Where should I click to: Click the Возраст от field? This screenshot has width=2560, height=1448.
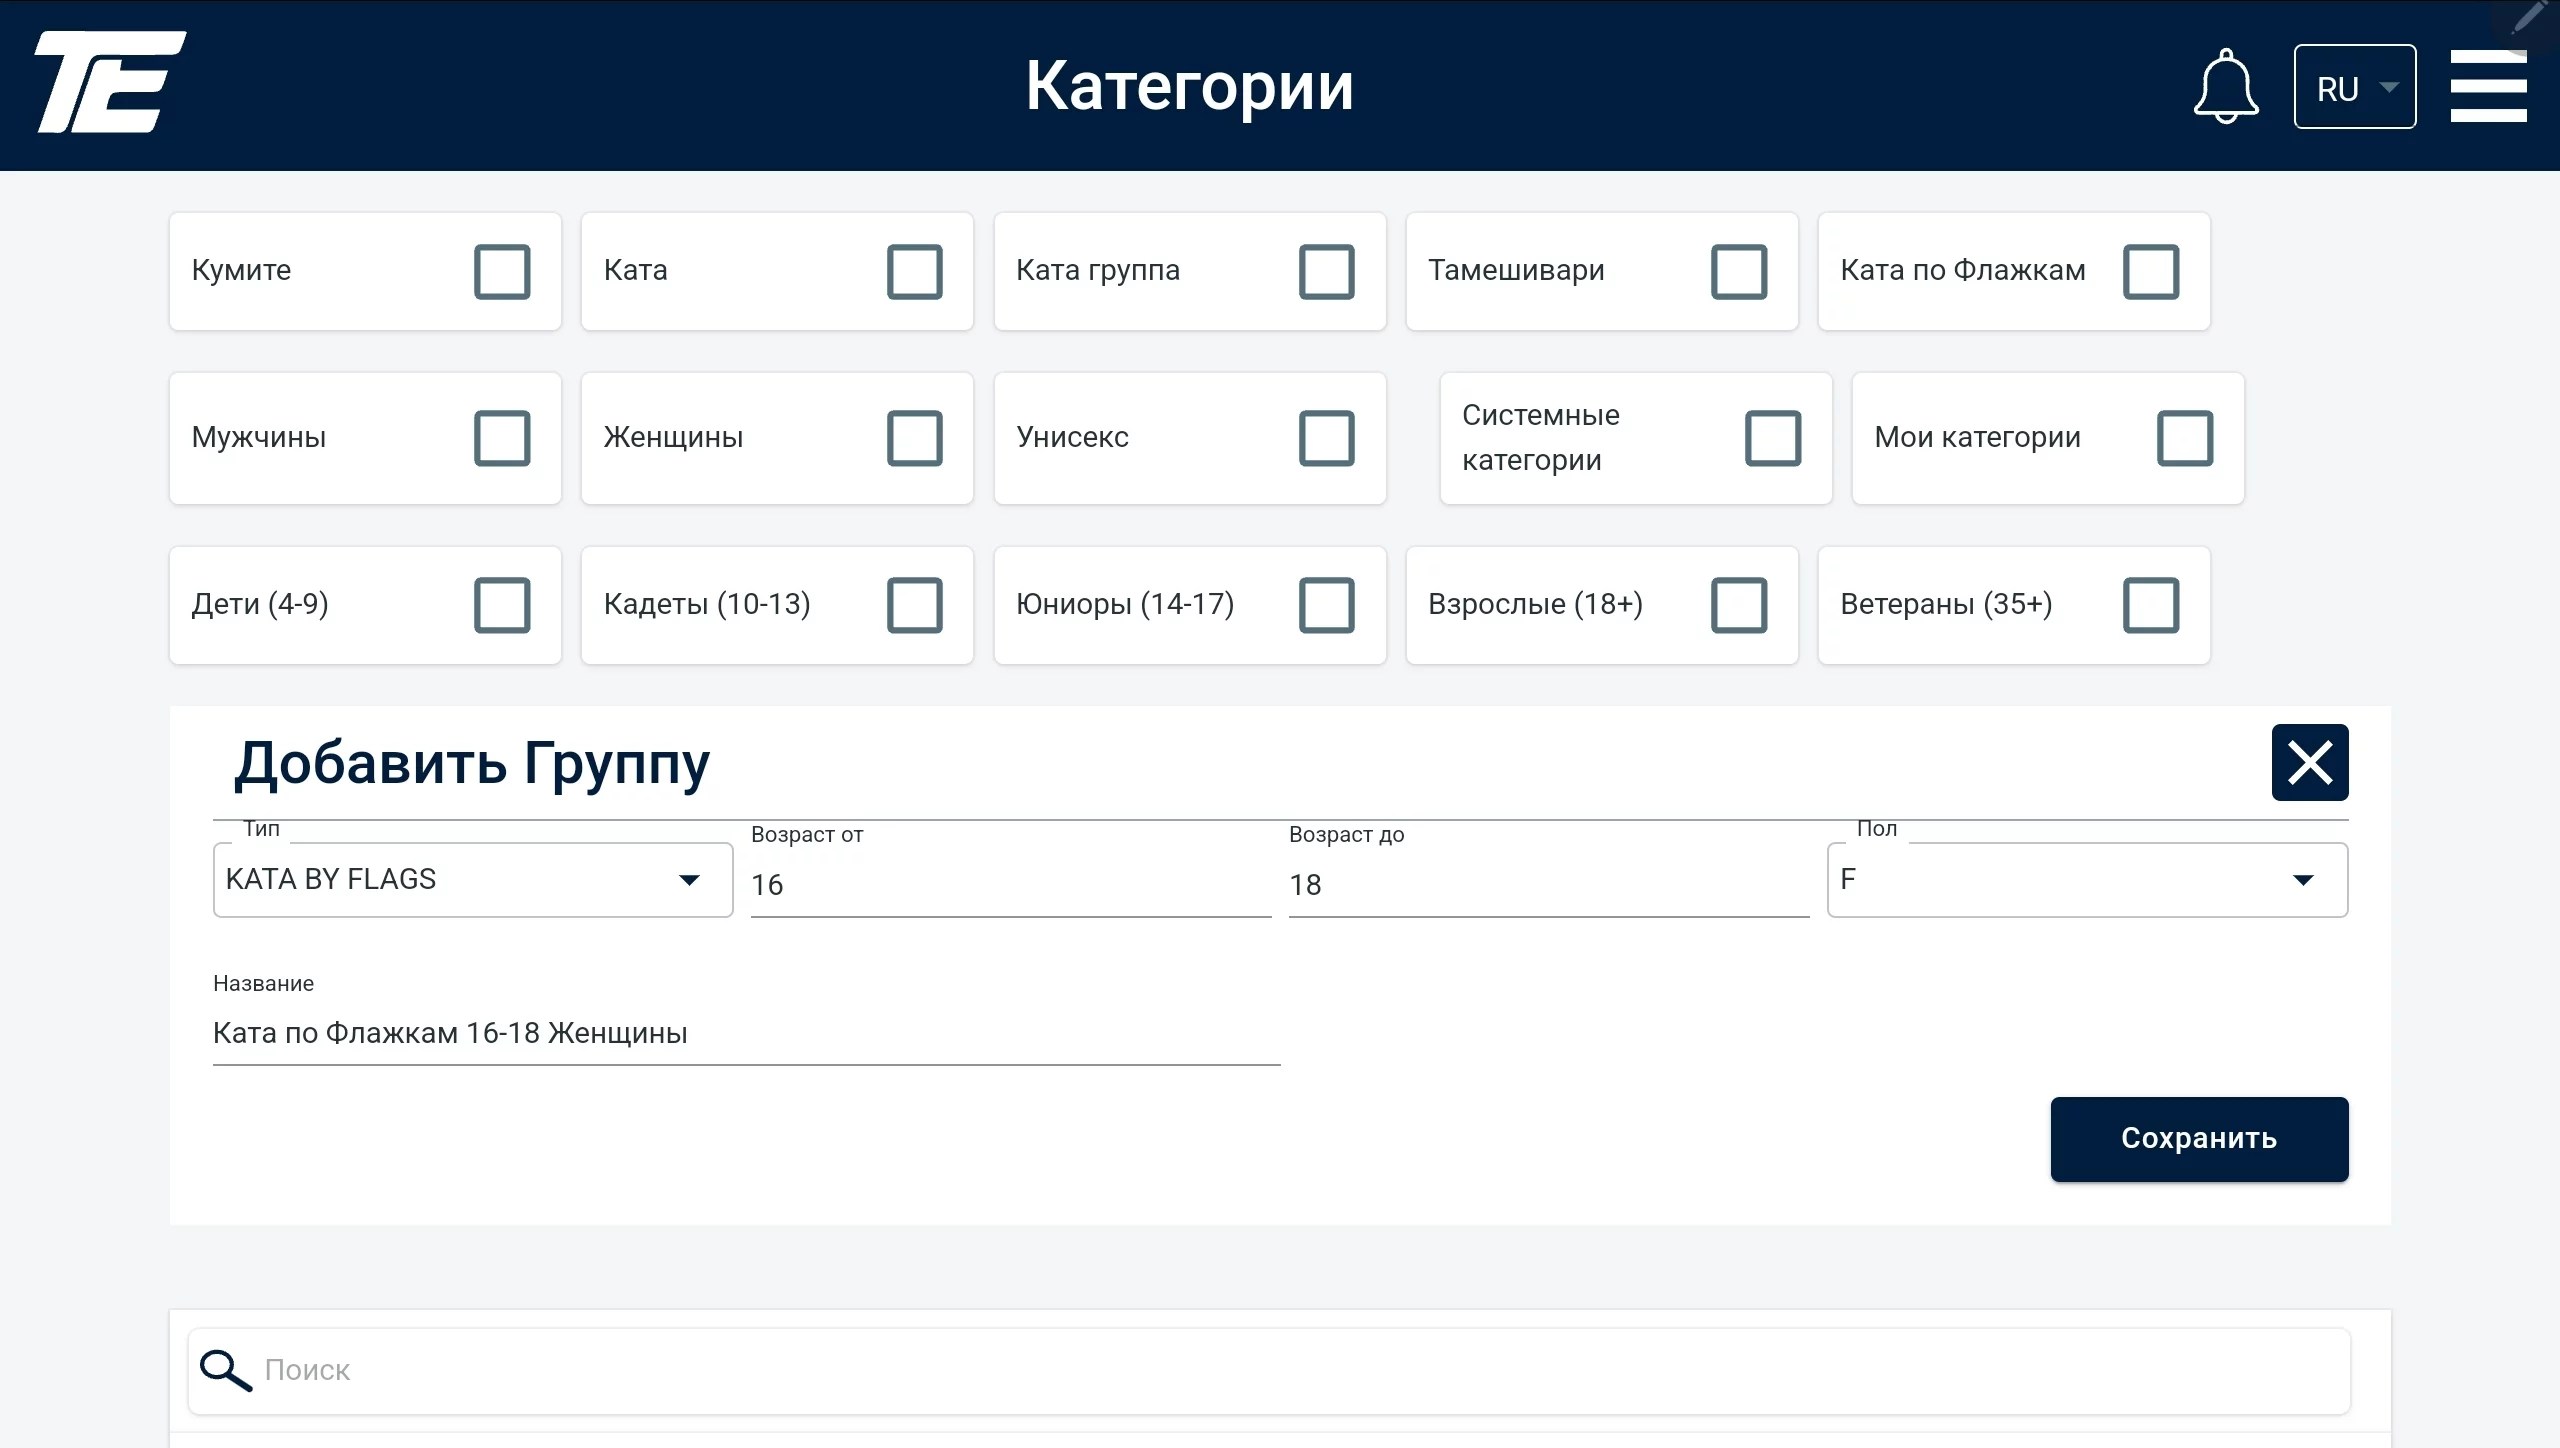[1011, 884]
